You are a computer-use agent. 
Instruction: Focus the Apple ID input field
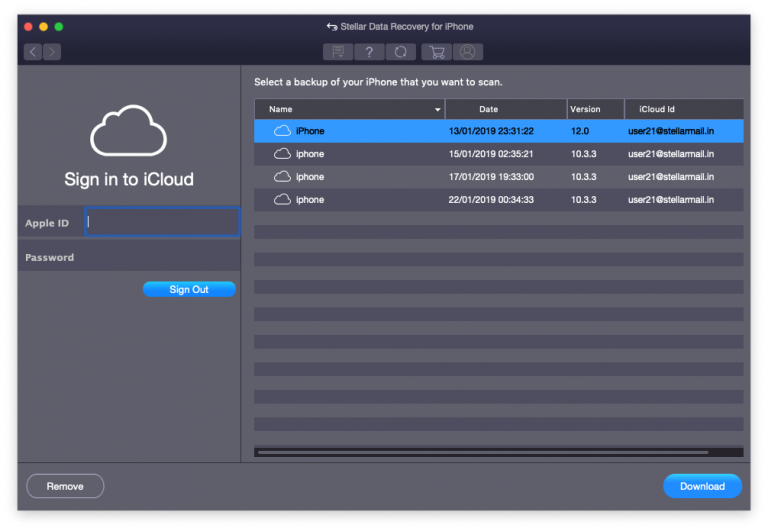162,222
